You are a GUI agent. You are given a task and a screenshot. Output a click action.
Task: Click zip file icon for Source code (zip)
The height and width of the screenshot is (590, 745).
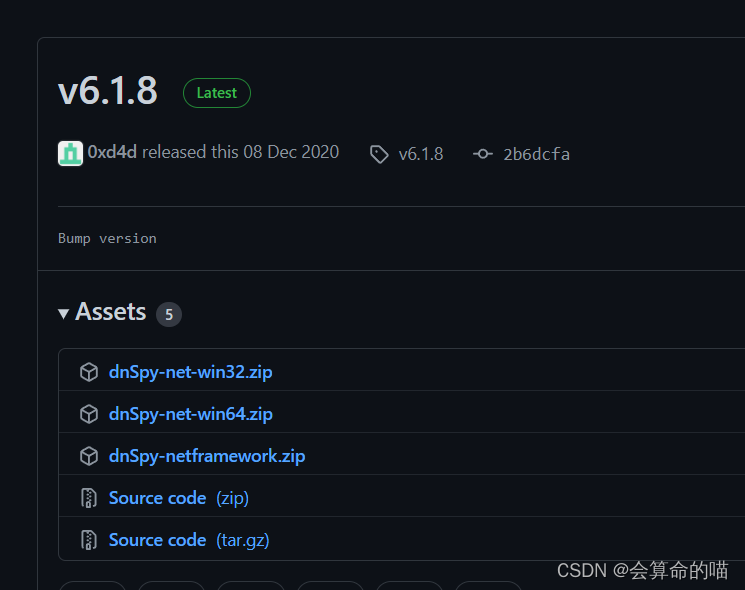coord(89,498)
